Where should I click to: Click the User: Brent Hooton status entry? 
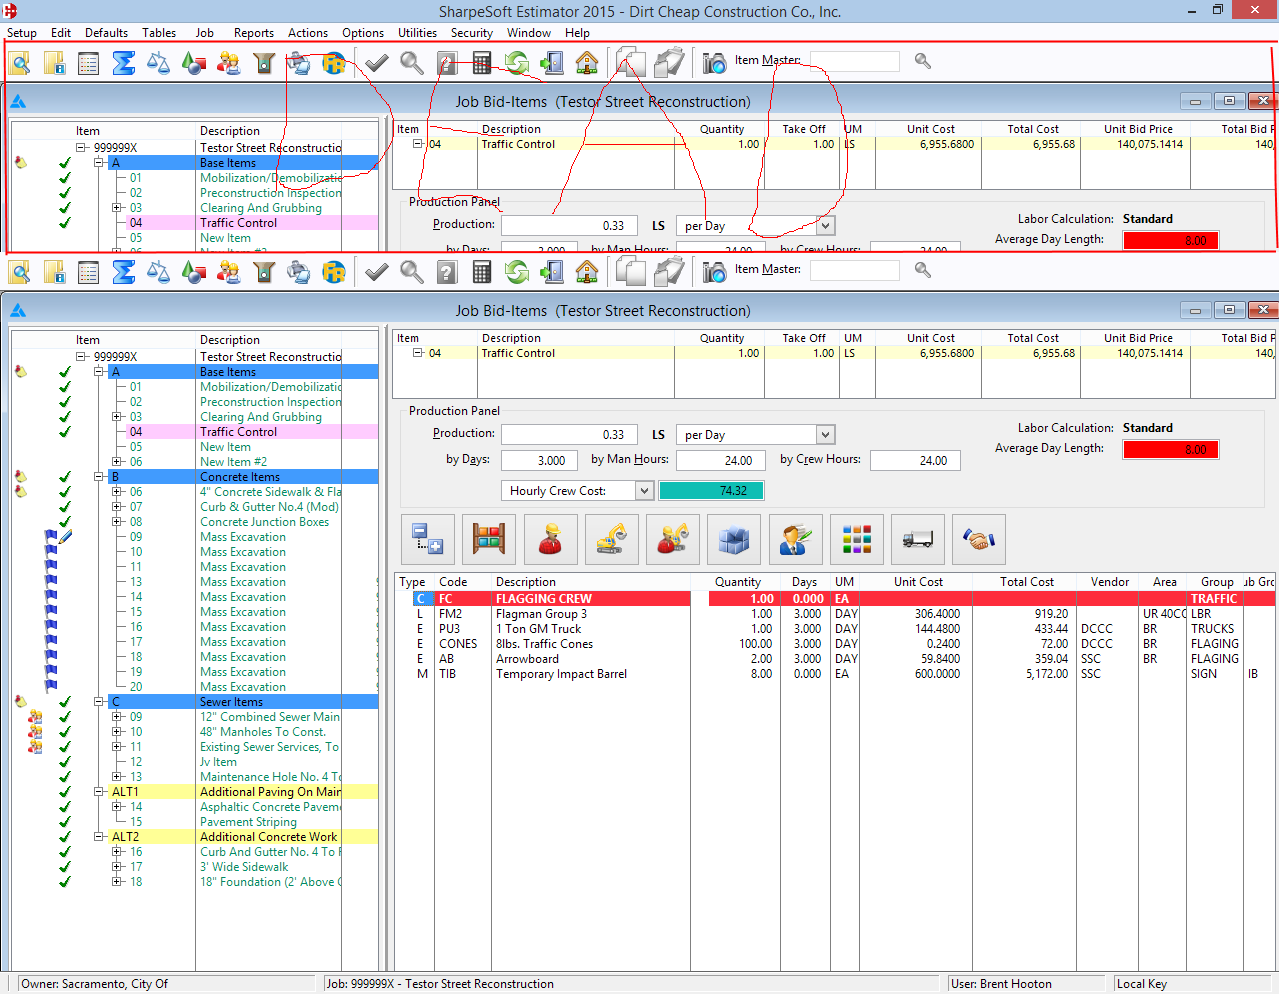click(x=1001, y=984)
